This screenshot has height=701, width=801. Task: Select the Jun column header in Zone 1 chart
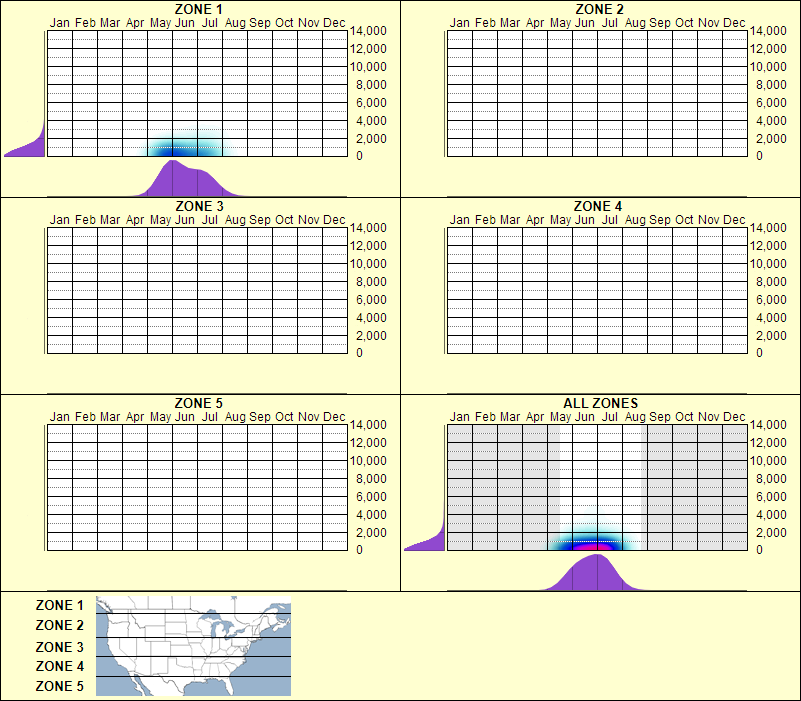(x=186, y=22)
